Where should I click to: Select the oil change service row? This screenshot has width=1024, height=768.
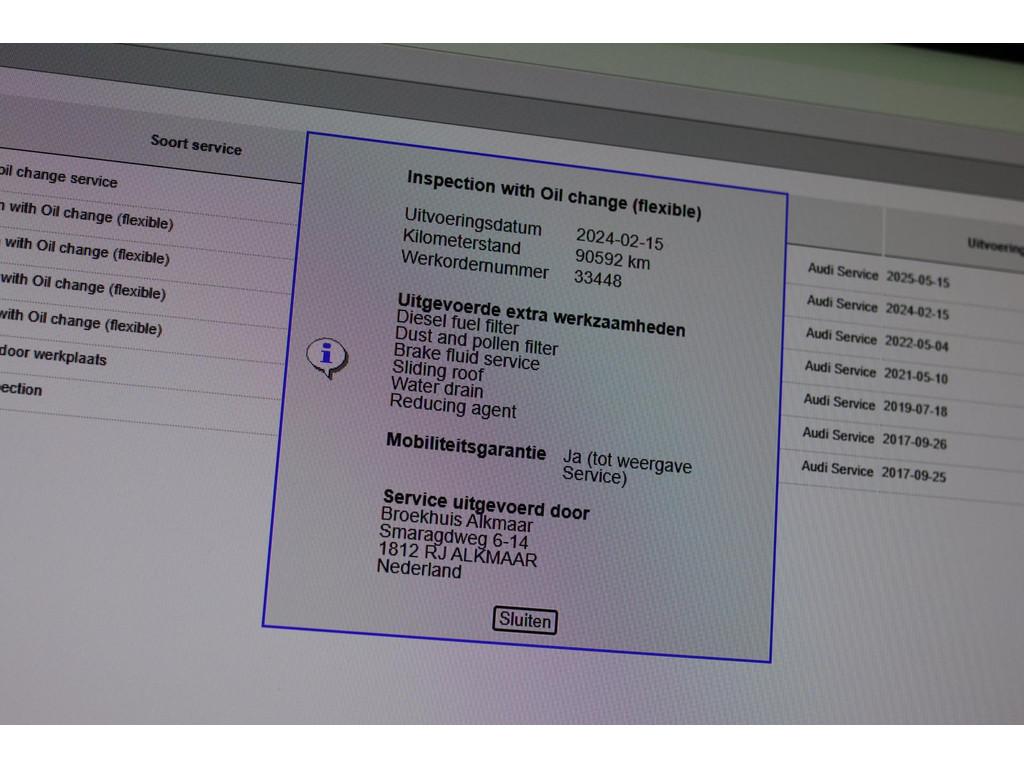click(58, 178)
